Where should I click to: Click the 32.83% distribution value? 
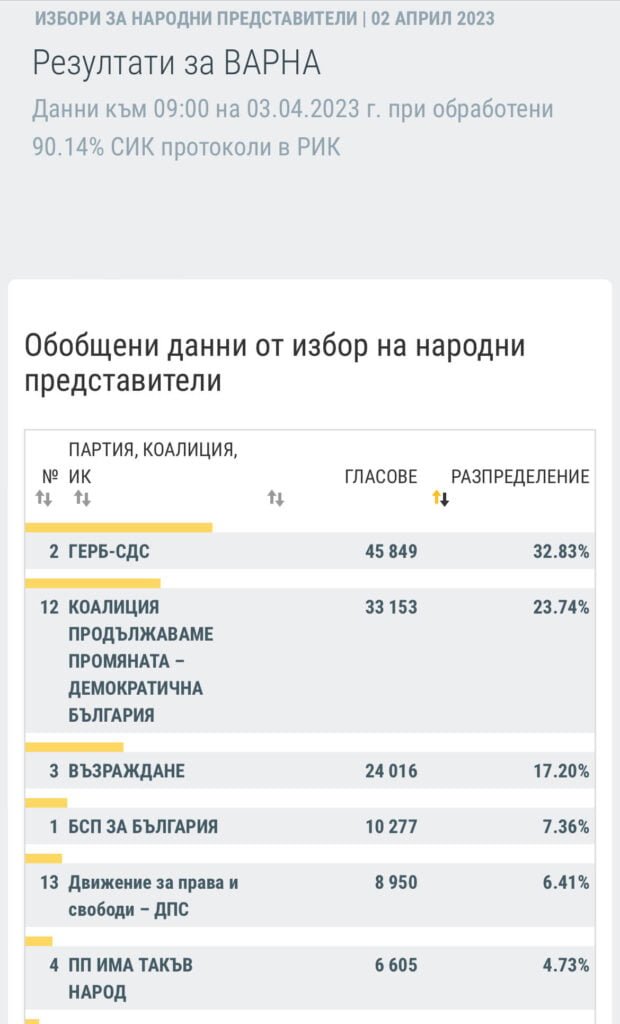(x=560, y=551)
